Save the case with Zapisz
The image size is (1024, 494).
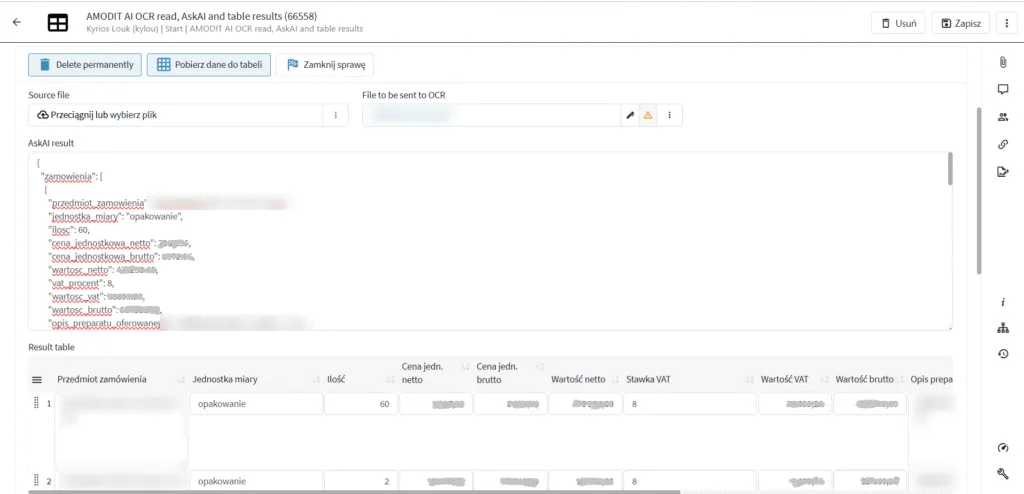[961, 23]
